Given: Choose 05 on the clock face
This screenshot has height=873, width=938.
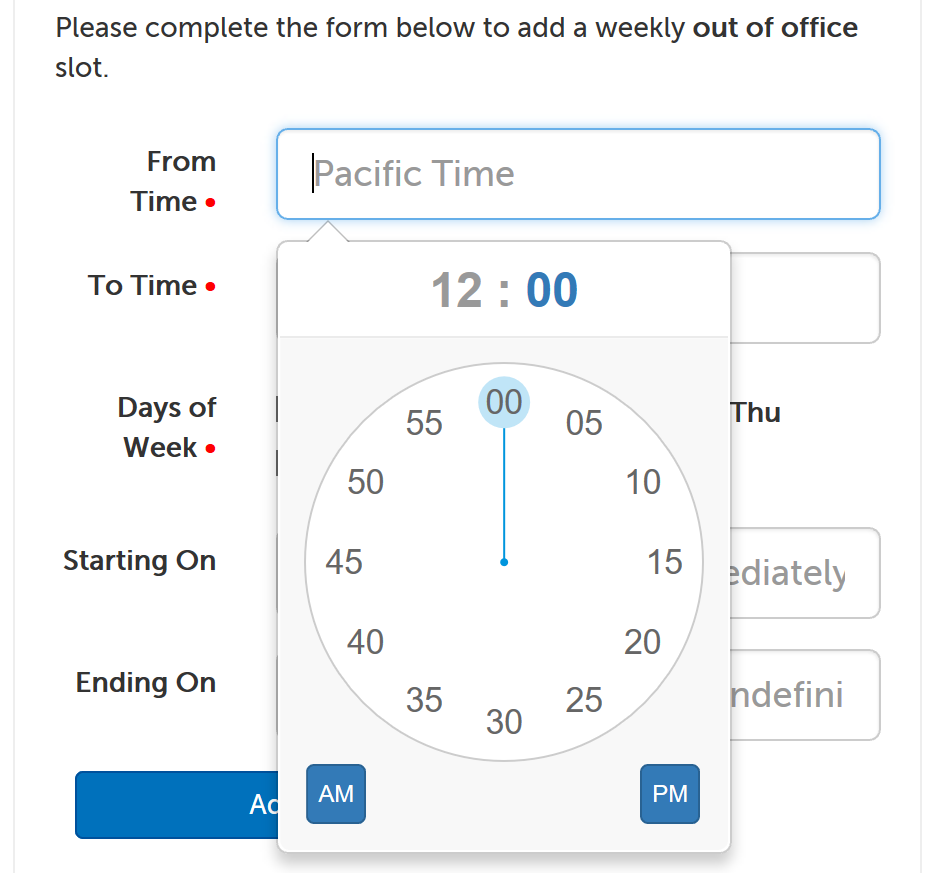Looking at the screenshot, I should click(x=585, y=423).
